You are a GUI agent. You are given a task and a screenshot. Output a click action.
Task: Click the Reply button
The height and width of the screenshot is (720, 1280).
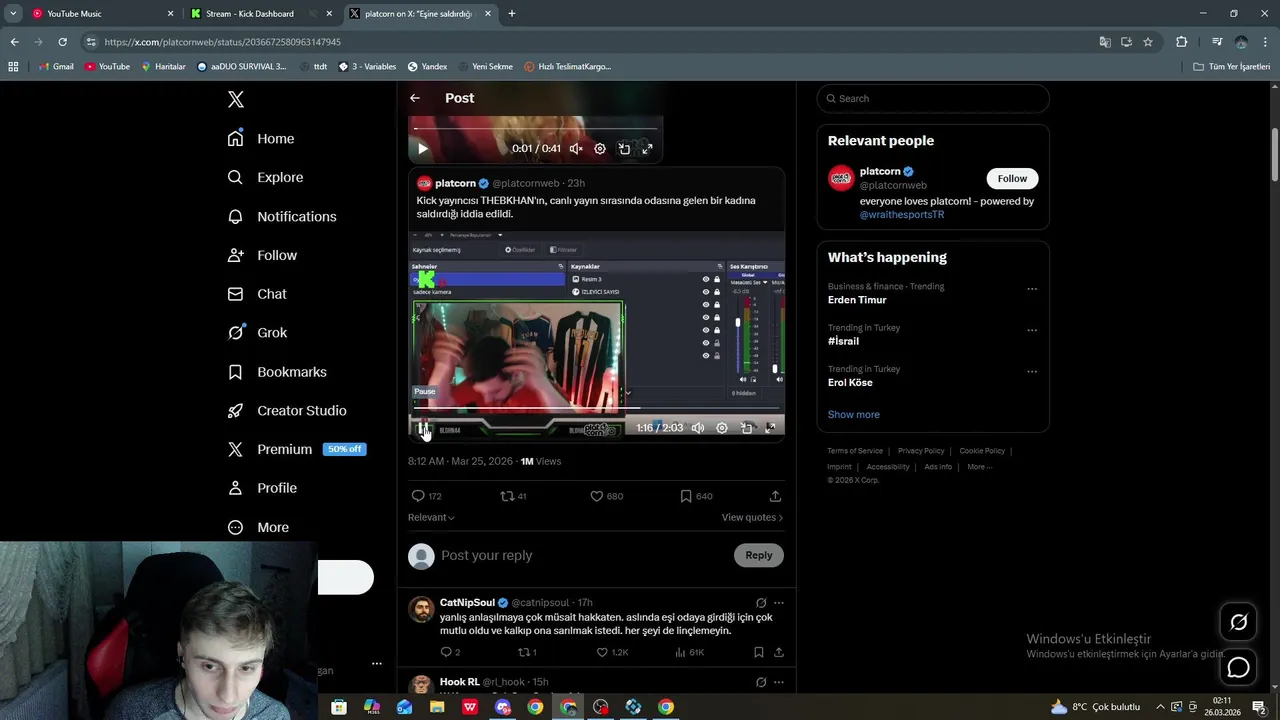point(759,555)
